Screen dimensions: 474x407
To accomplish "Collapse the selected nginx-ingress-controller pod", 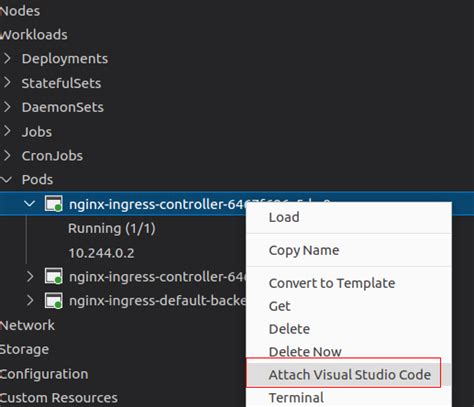I will click(30, 204).
